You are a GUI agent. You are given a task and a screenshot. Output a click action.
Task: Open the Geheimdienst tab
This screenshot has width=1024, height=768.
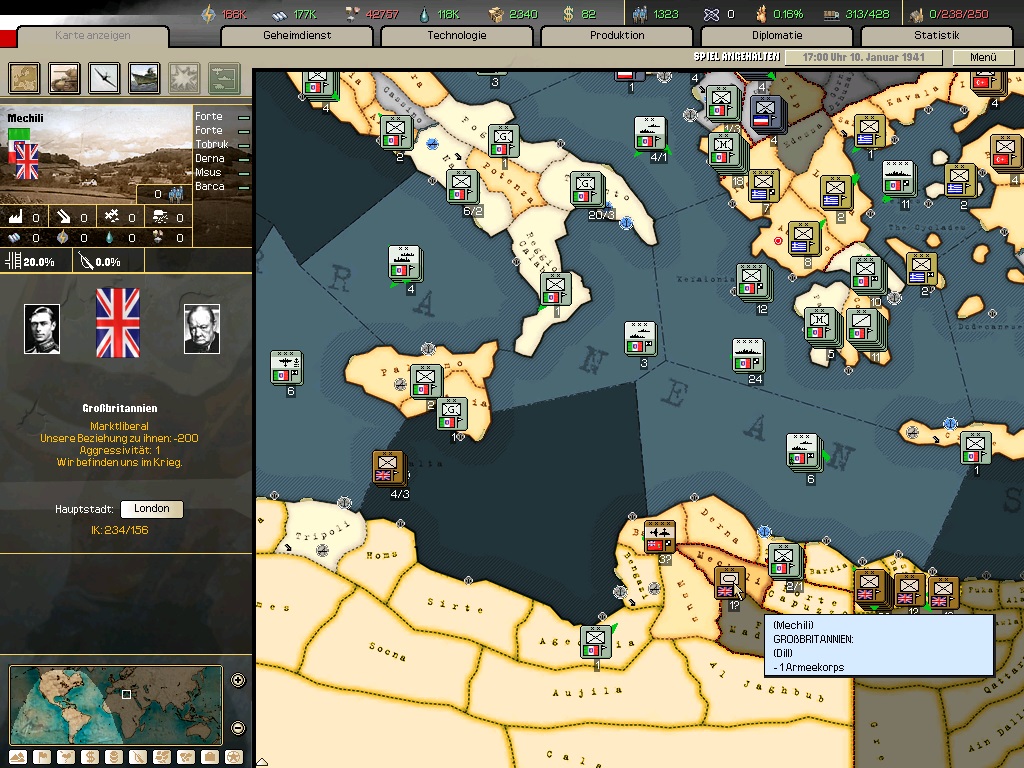coord(297,36)
